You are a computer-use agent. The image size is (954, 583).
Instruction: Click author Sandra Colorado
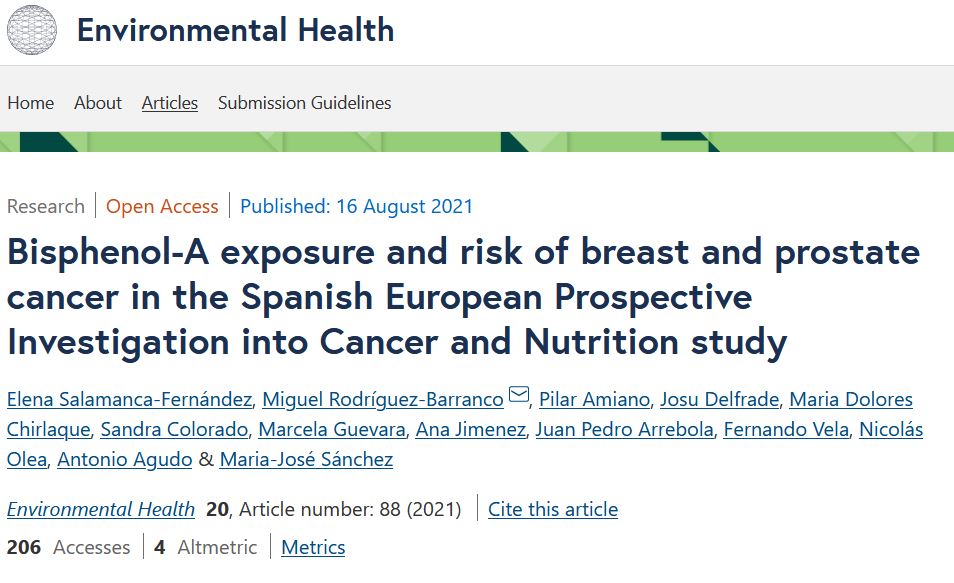pos(174,430)
